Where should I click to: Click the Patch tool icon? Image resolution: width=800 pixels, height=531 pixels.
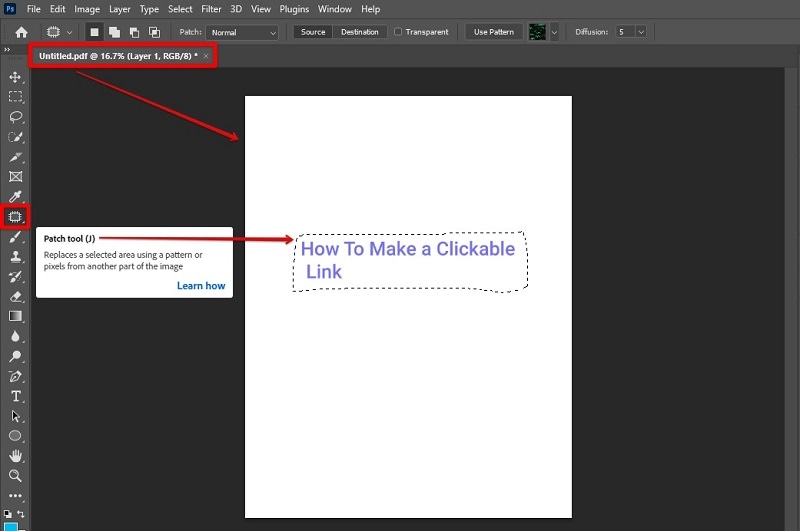pos(16,216)
